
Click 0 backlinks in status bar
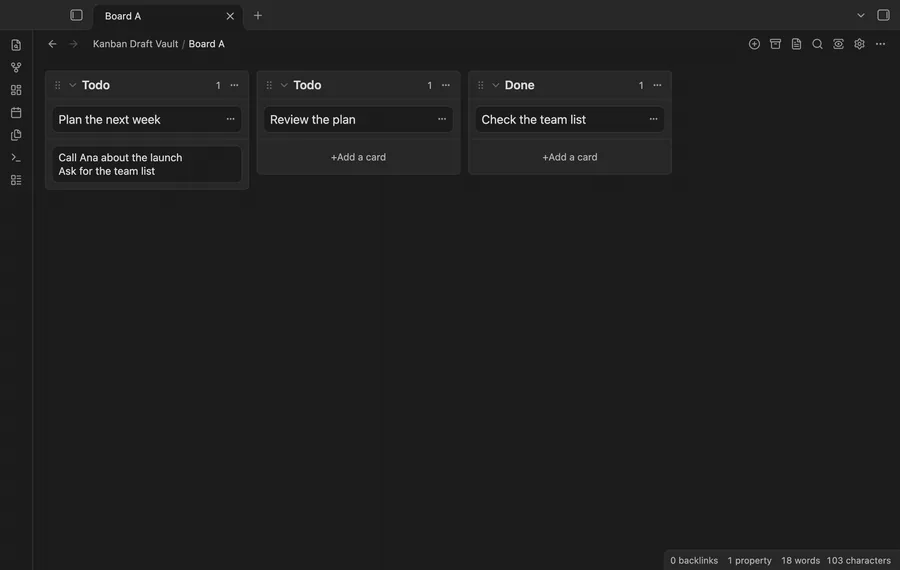tap(694, 560)
